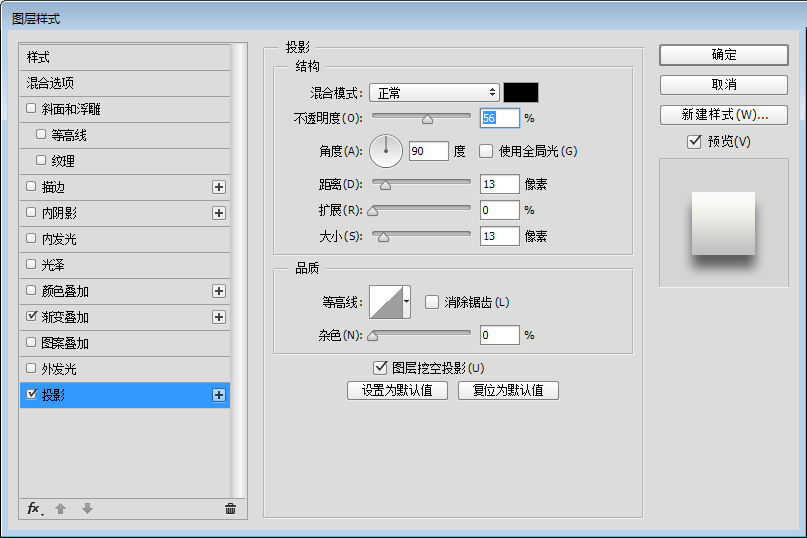Enable the 使用全局光 checkbox
Screen dimensions: 807x538
486,151
